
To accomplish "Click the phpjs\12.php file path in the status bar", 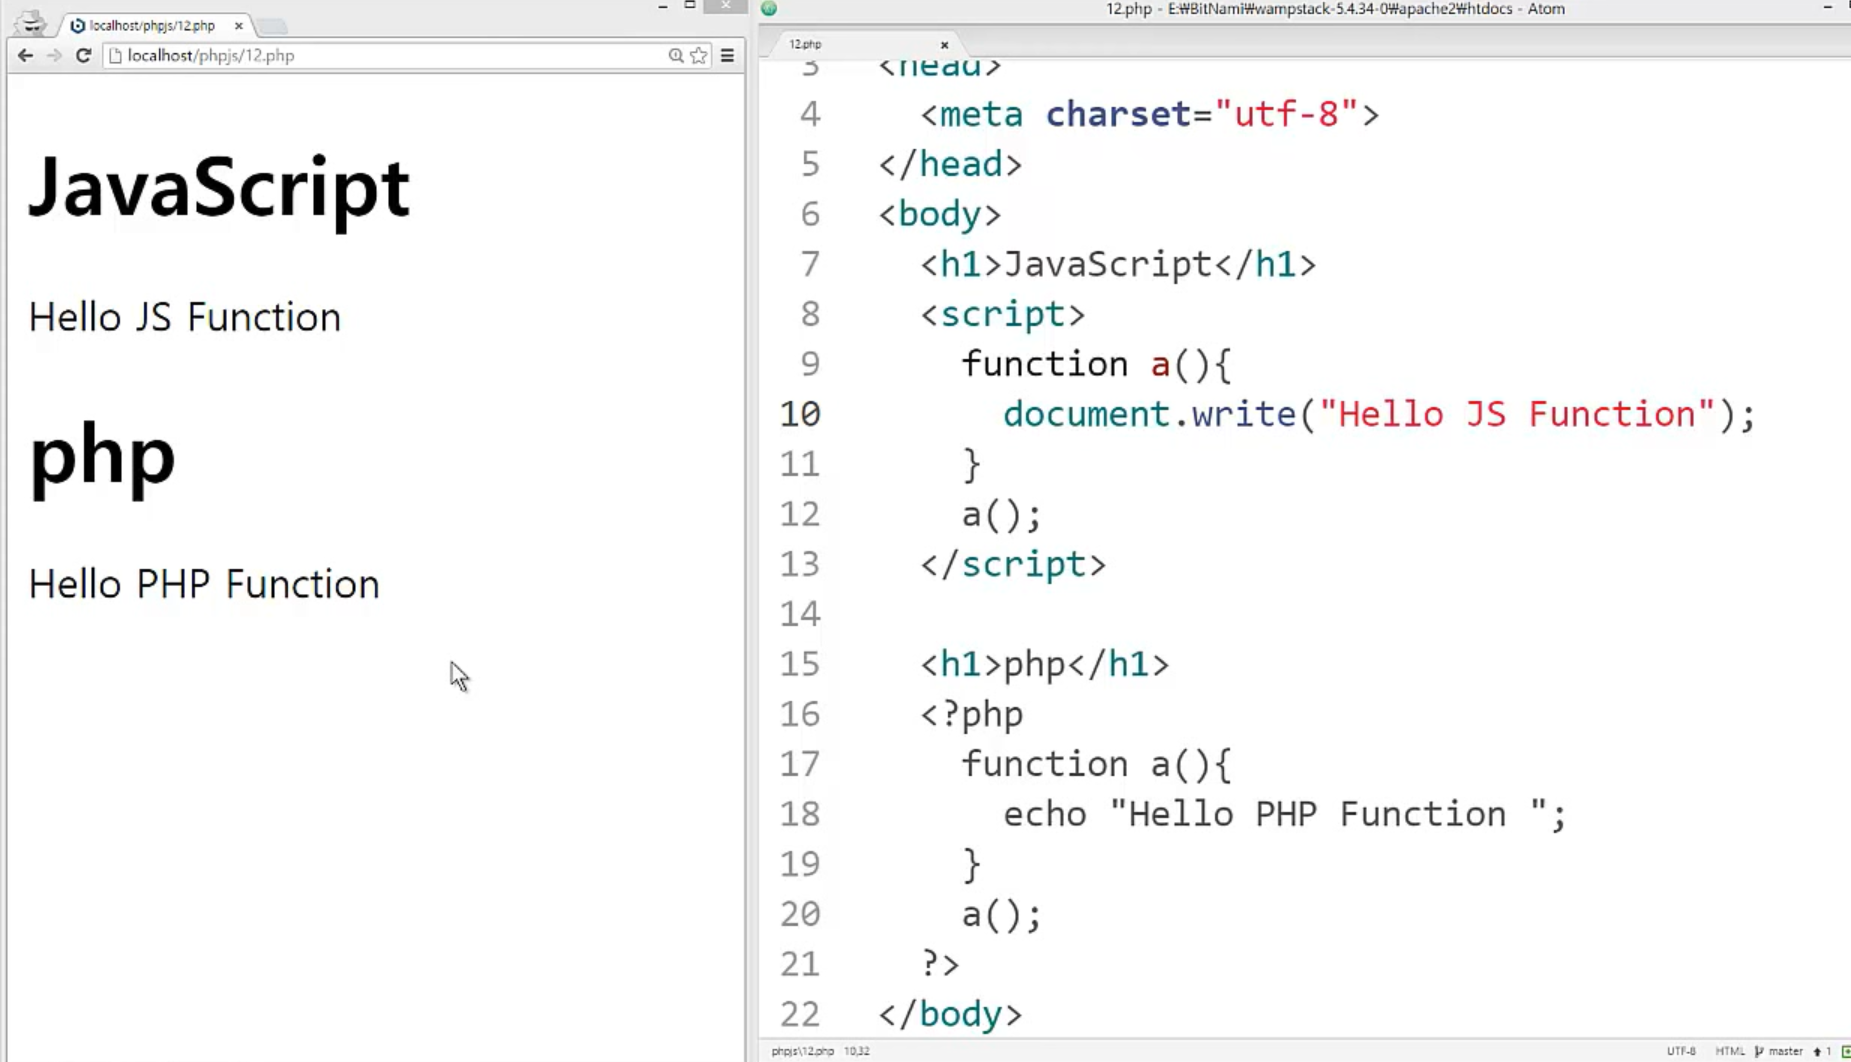I will point(802,1051).
